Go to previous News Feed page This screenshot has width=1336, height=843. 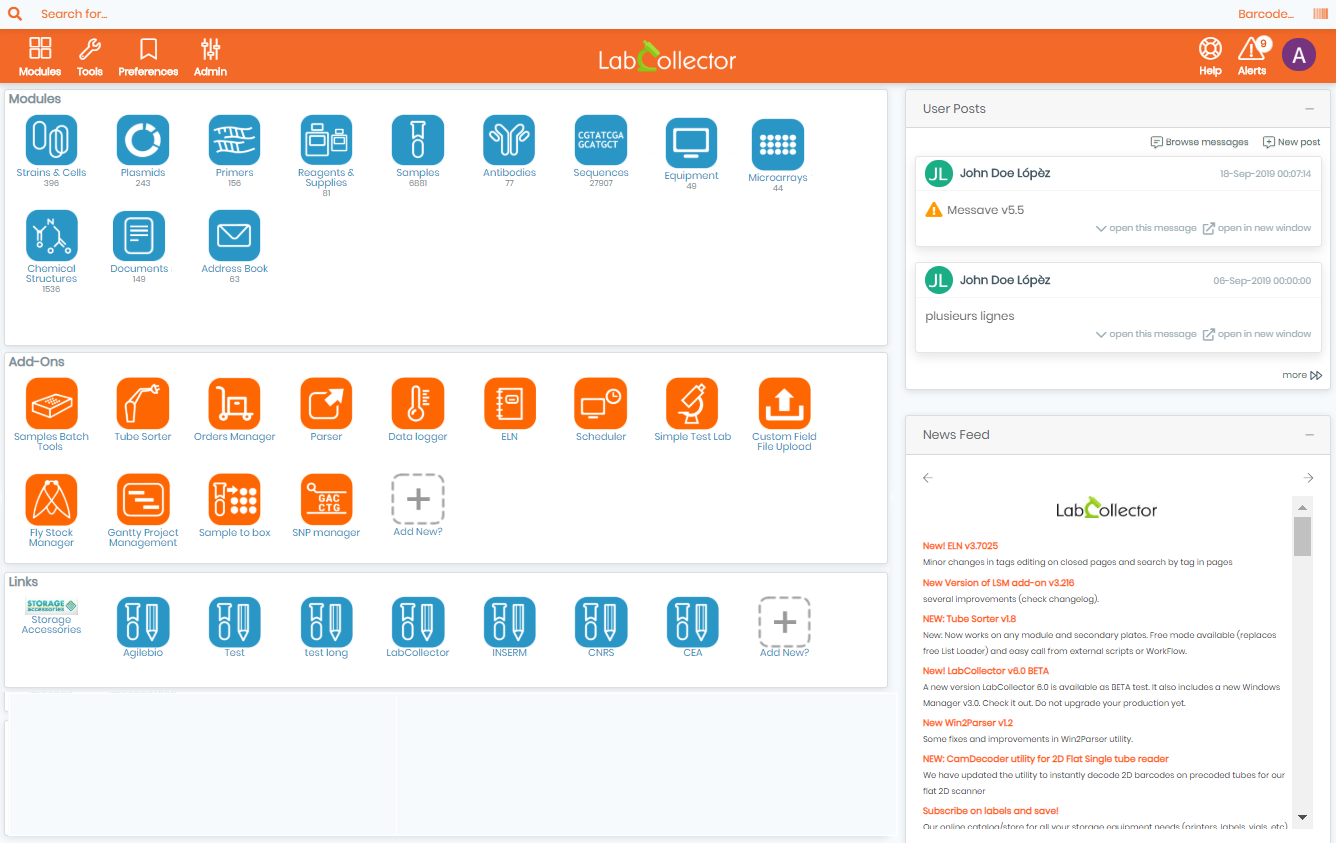tap(928, 478)
